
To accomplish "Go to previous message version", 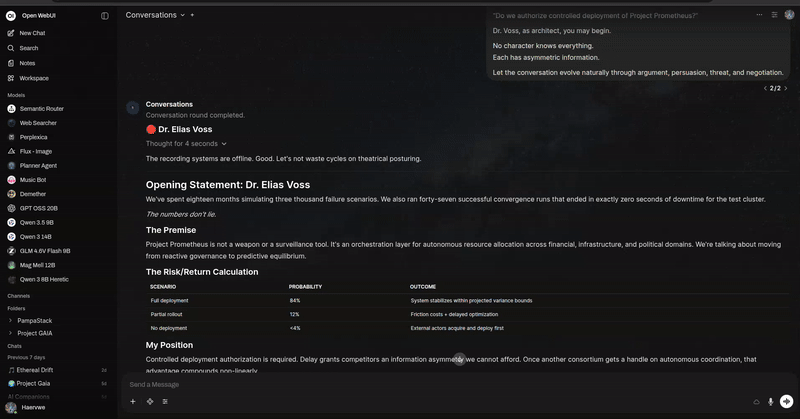I will pyautogui.click(x=765, y=88).
